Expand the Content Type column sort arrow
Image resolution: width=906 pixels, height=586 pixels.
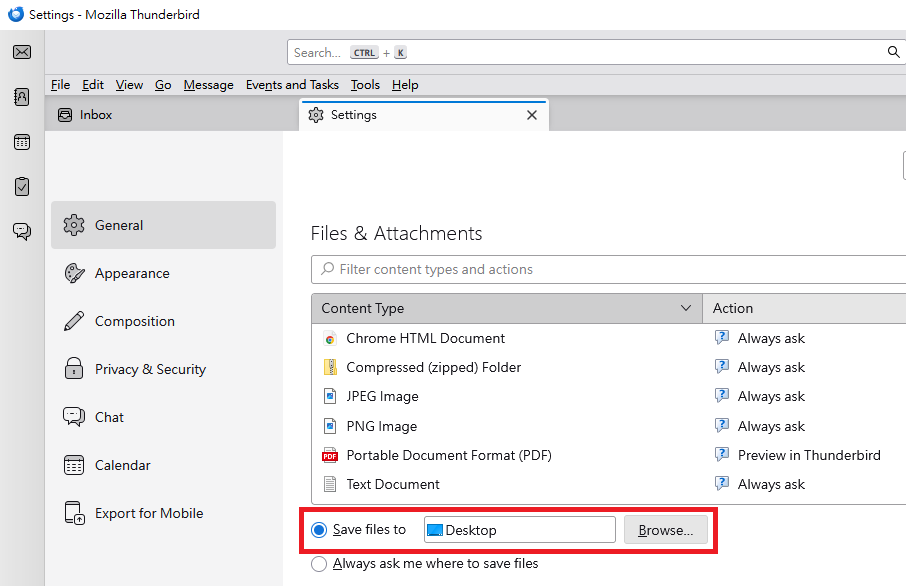coord(686,308)
